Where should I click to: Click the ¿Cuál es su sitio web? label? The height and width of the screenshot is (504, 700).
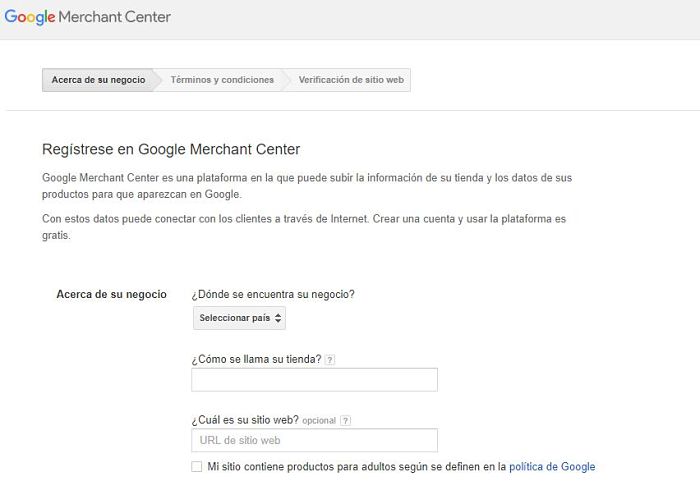click(243, 420)
